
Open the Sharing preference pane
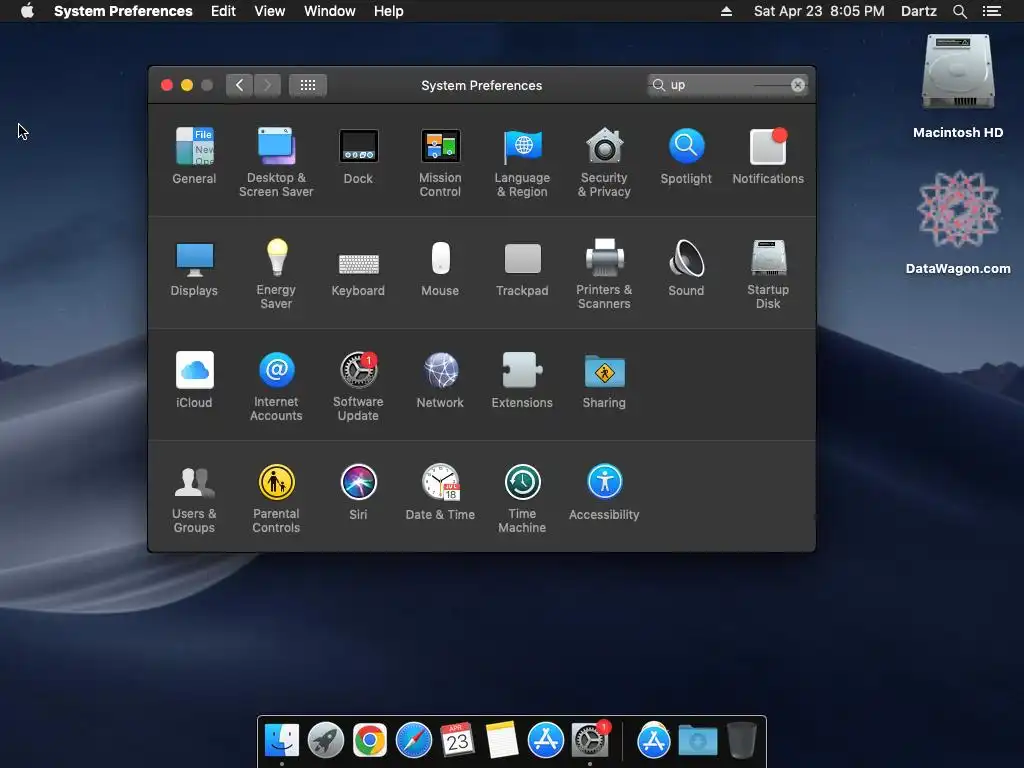pyautogui.click(x=604, y=380)
